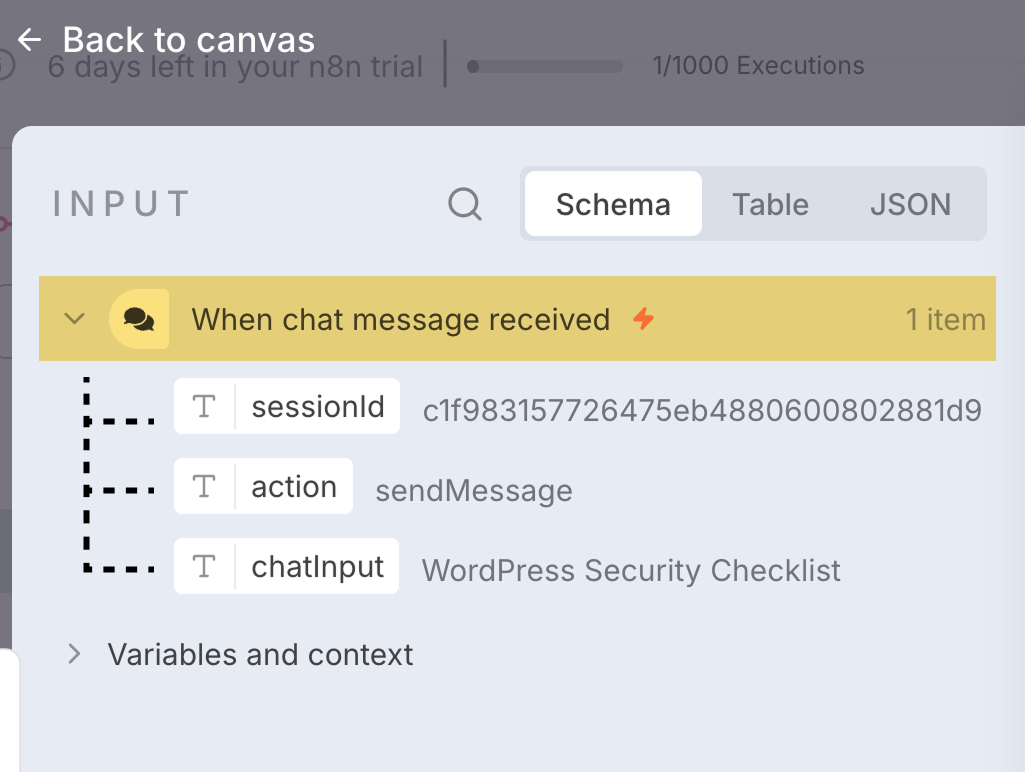Click sessionId text type icon

(x=205, y=407)
